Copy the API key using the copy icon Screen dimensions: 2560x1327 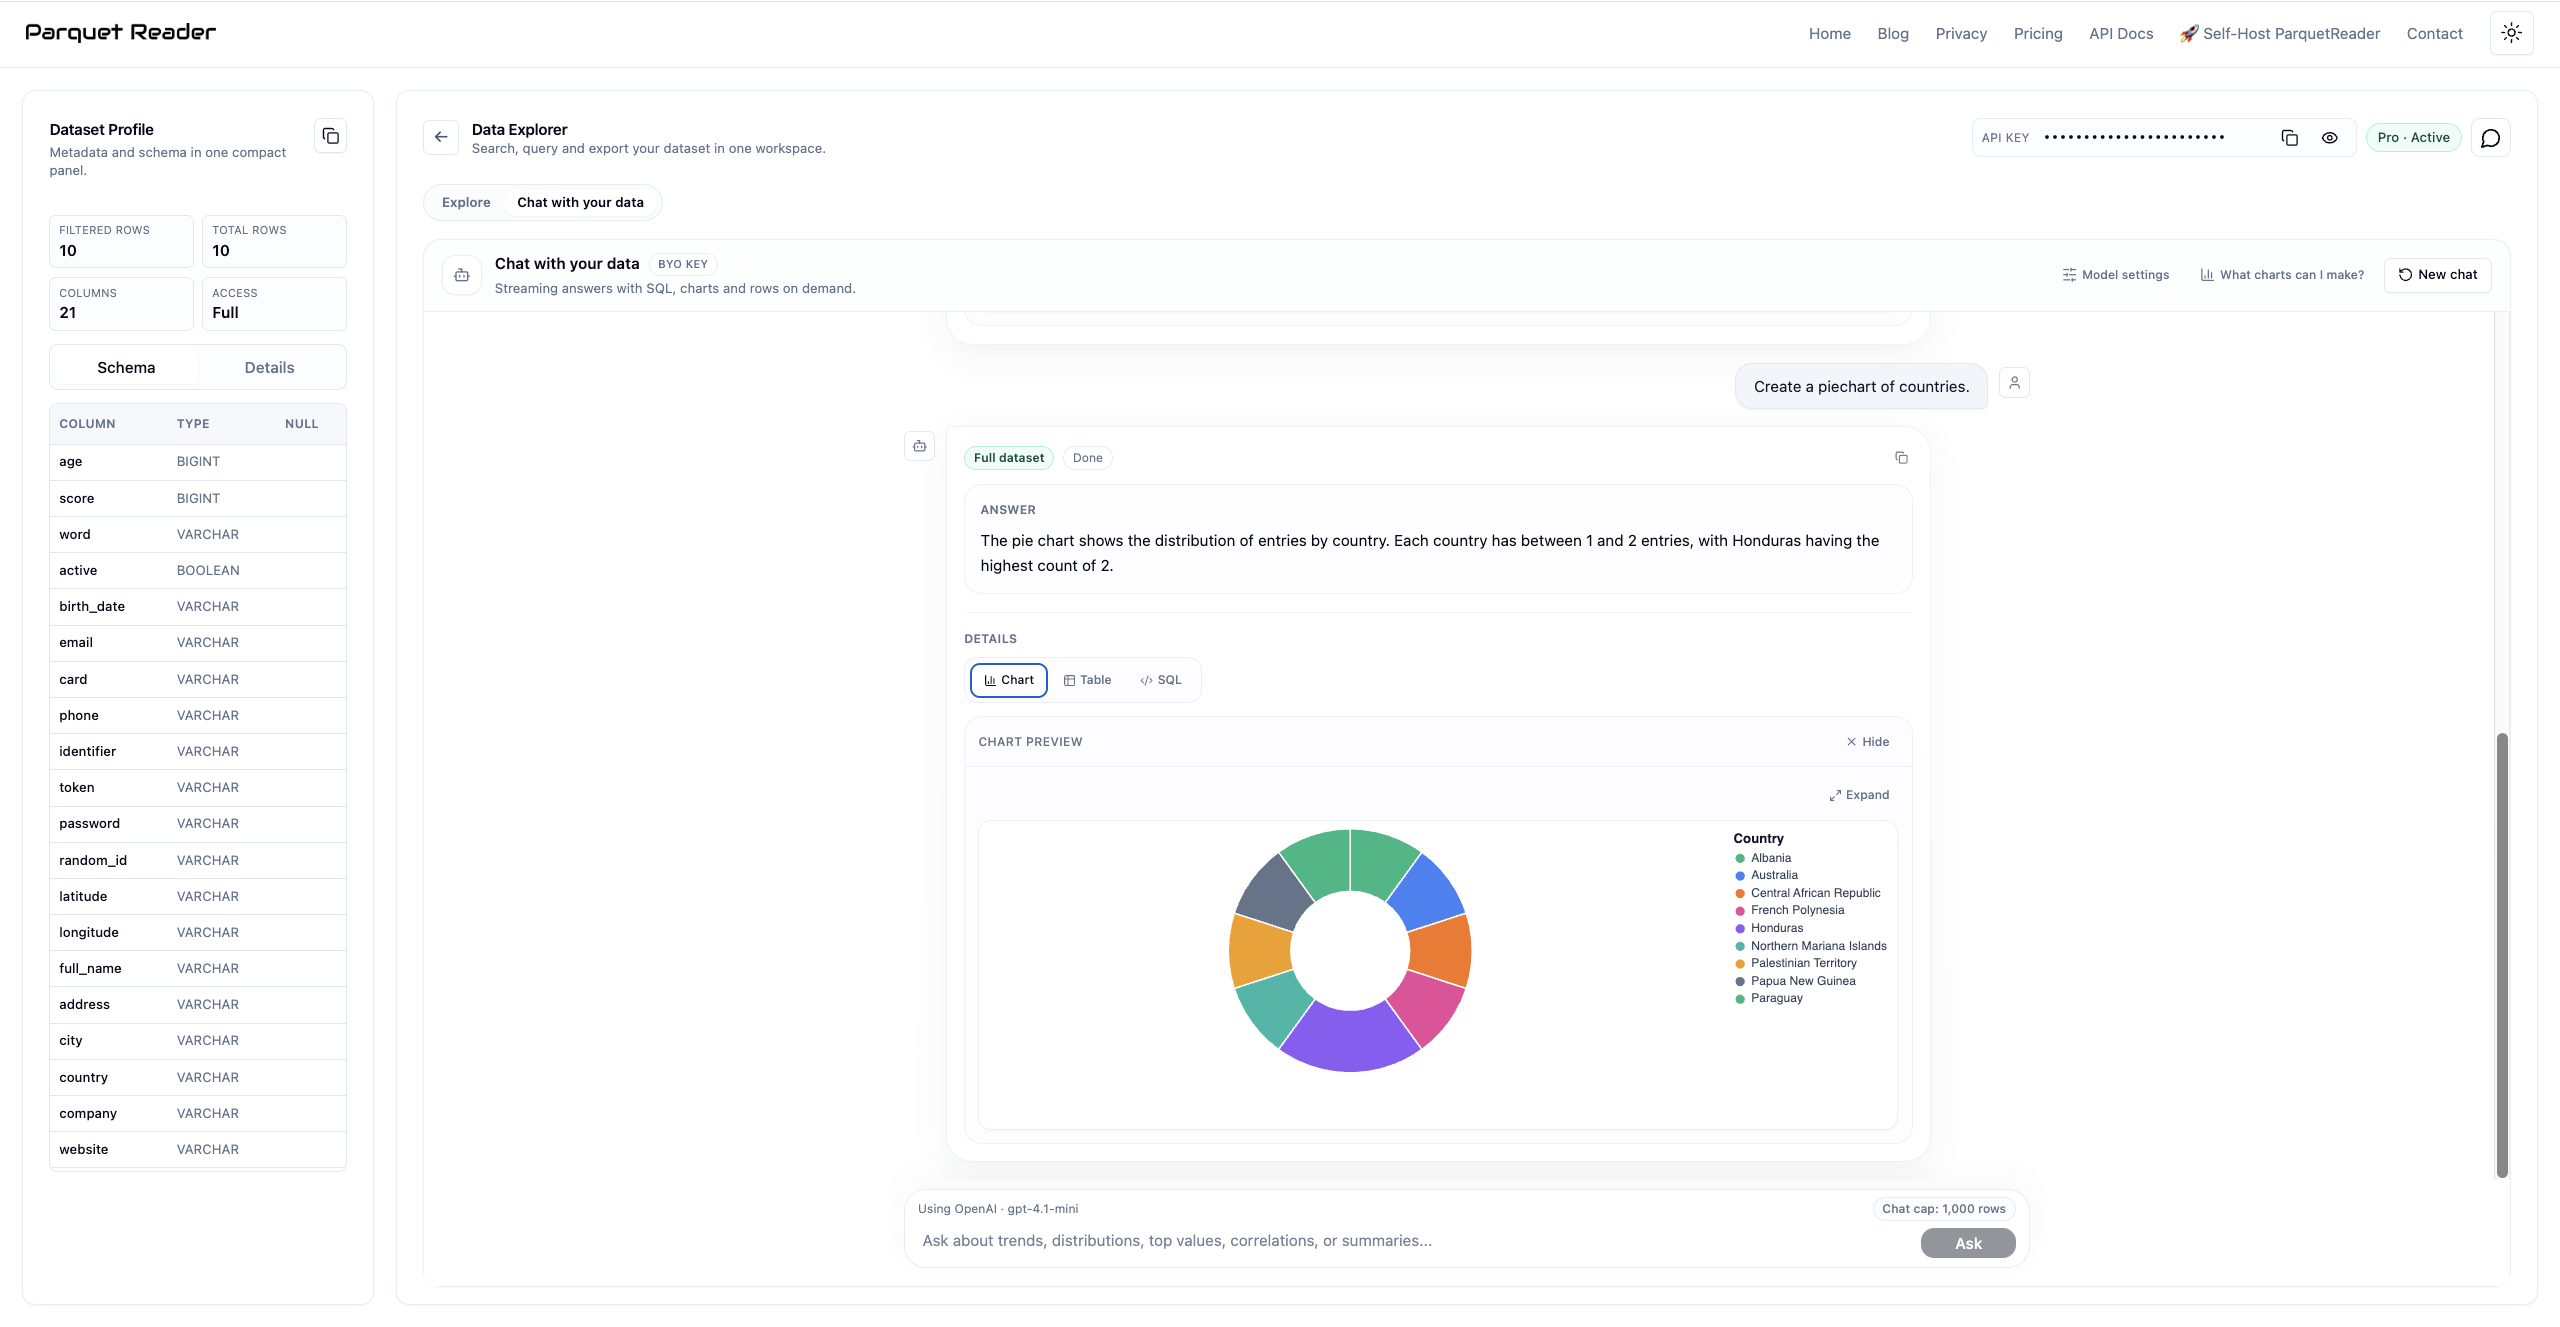point(2289,137)
